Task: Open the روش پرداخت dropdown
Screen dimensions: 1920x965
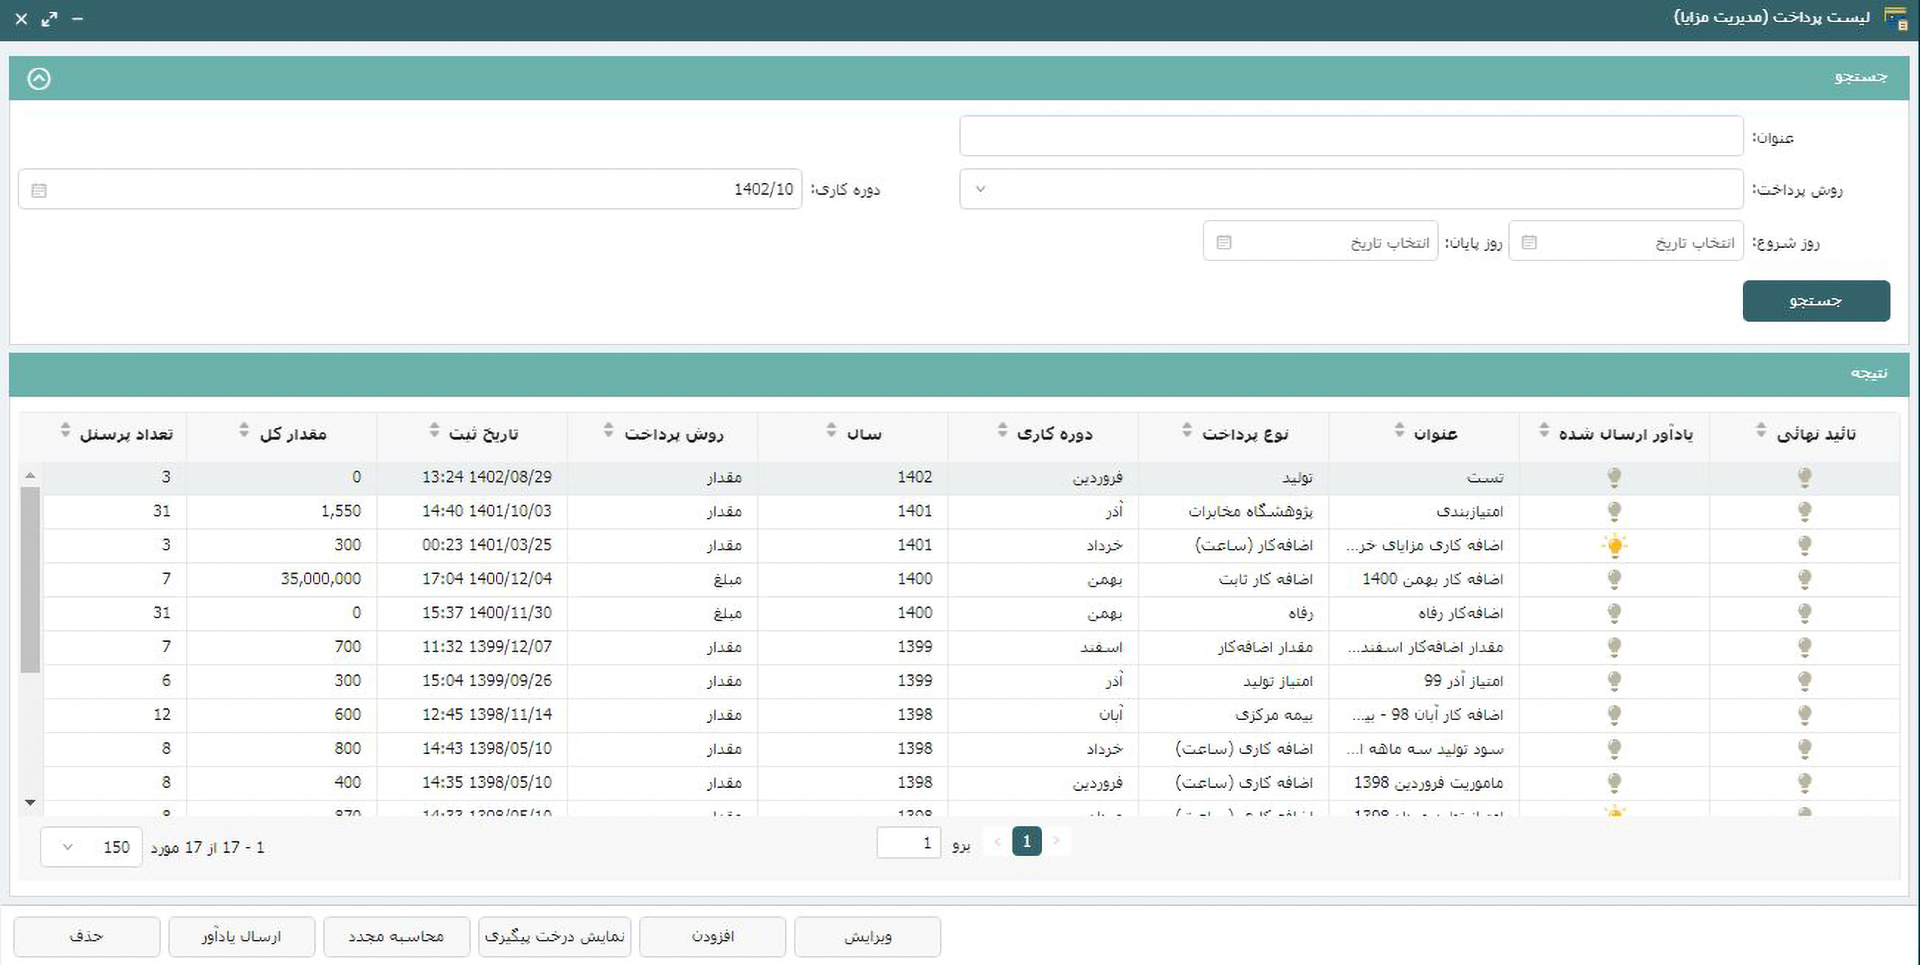Action: (1350, 189)
